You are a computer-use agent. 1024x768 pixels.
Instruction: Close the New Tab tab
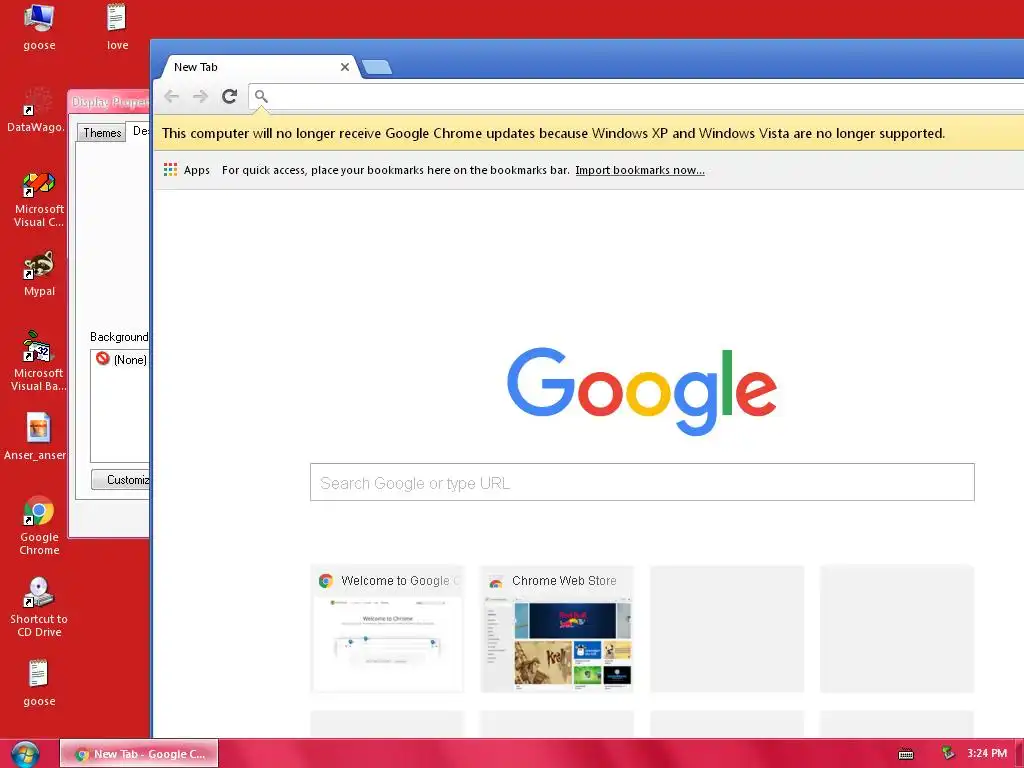tap(345, 67)
